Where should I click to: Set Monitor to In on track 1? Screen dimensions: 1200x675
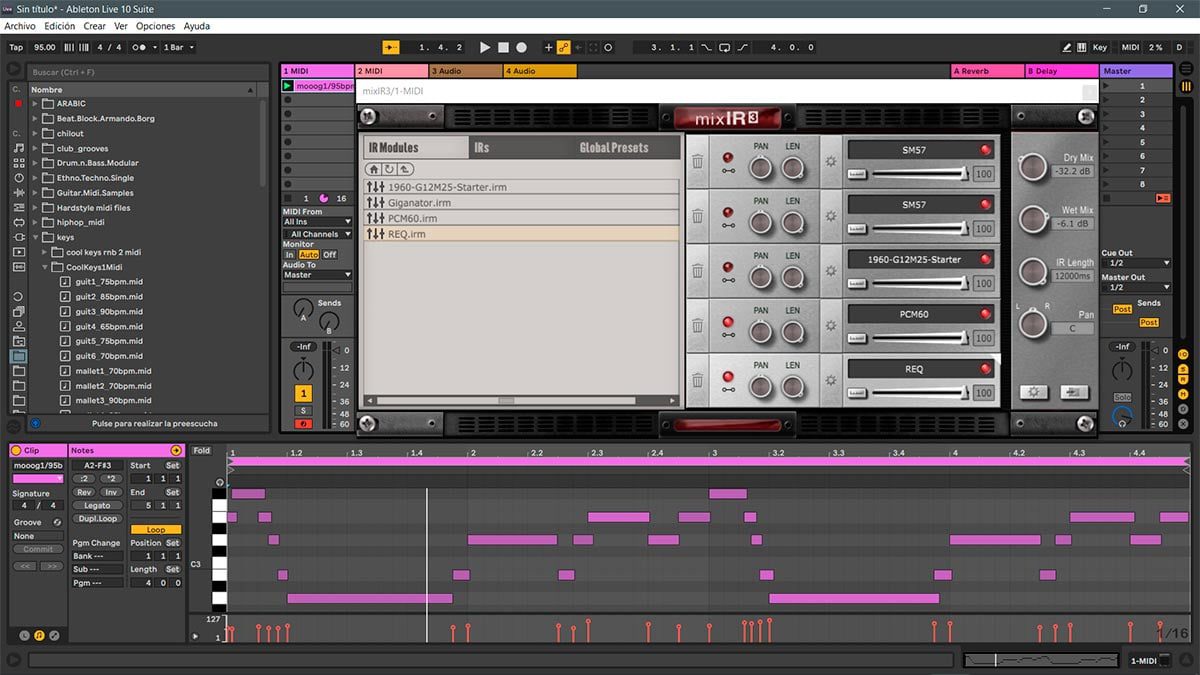click(x=289, y=255)
